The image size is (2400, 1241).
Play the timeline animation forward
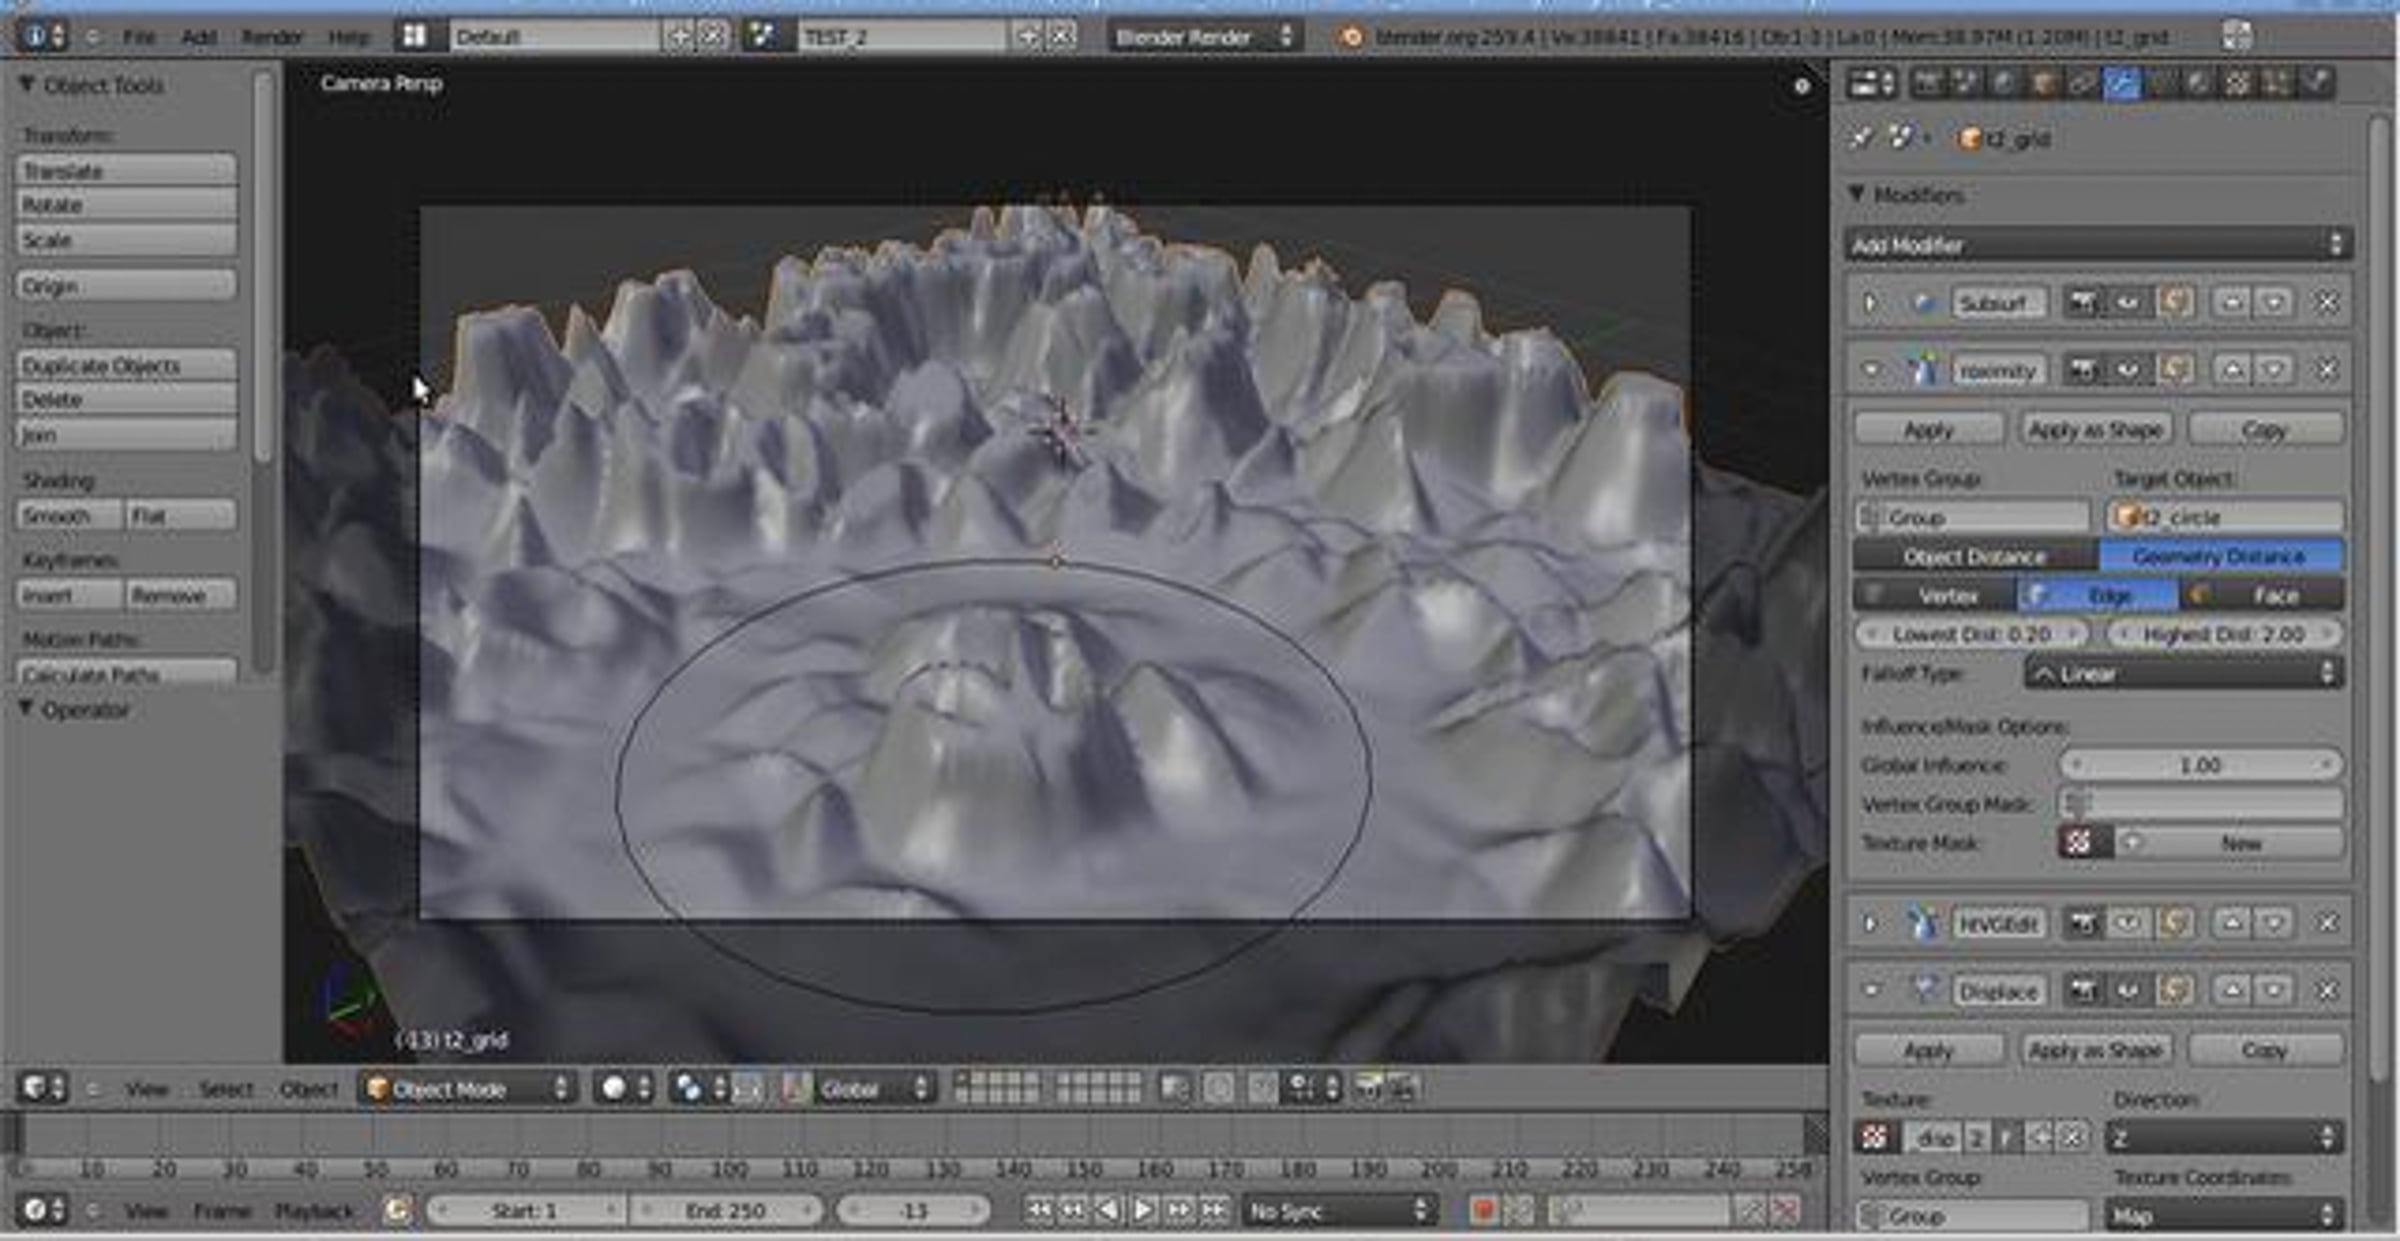click(1143, 1211)
